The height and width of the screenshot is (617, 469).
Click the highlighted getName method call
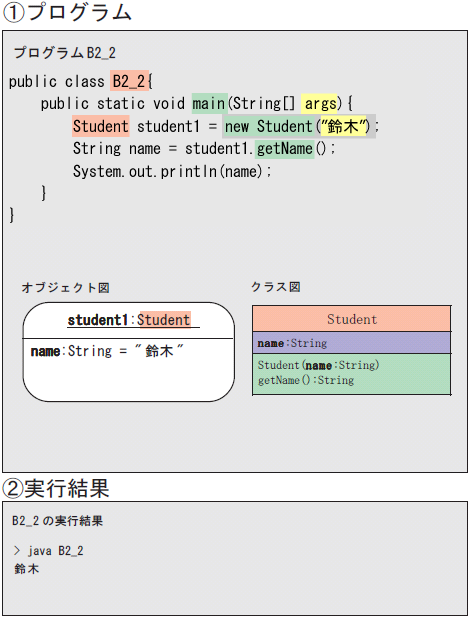tap(284, 149)
